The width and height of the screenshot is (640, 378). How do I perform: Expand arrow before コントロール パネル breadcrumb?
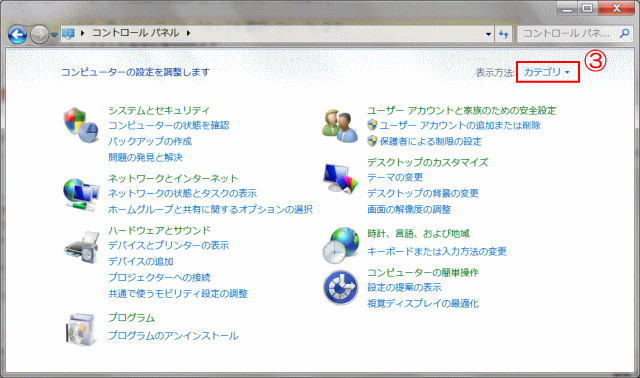[82, 33]
